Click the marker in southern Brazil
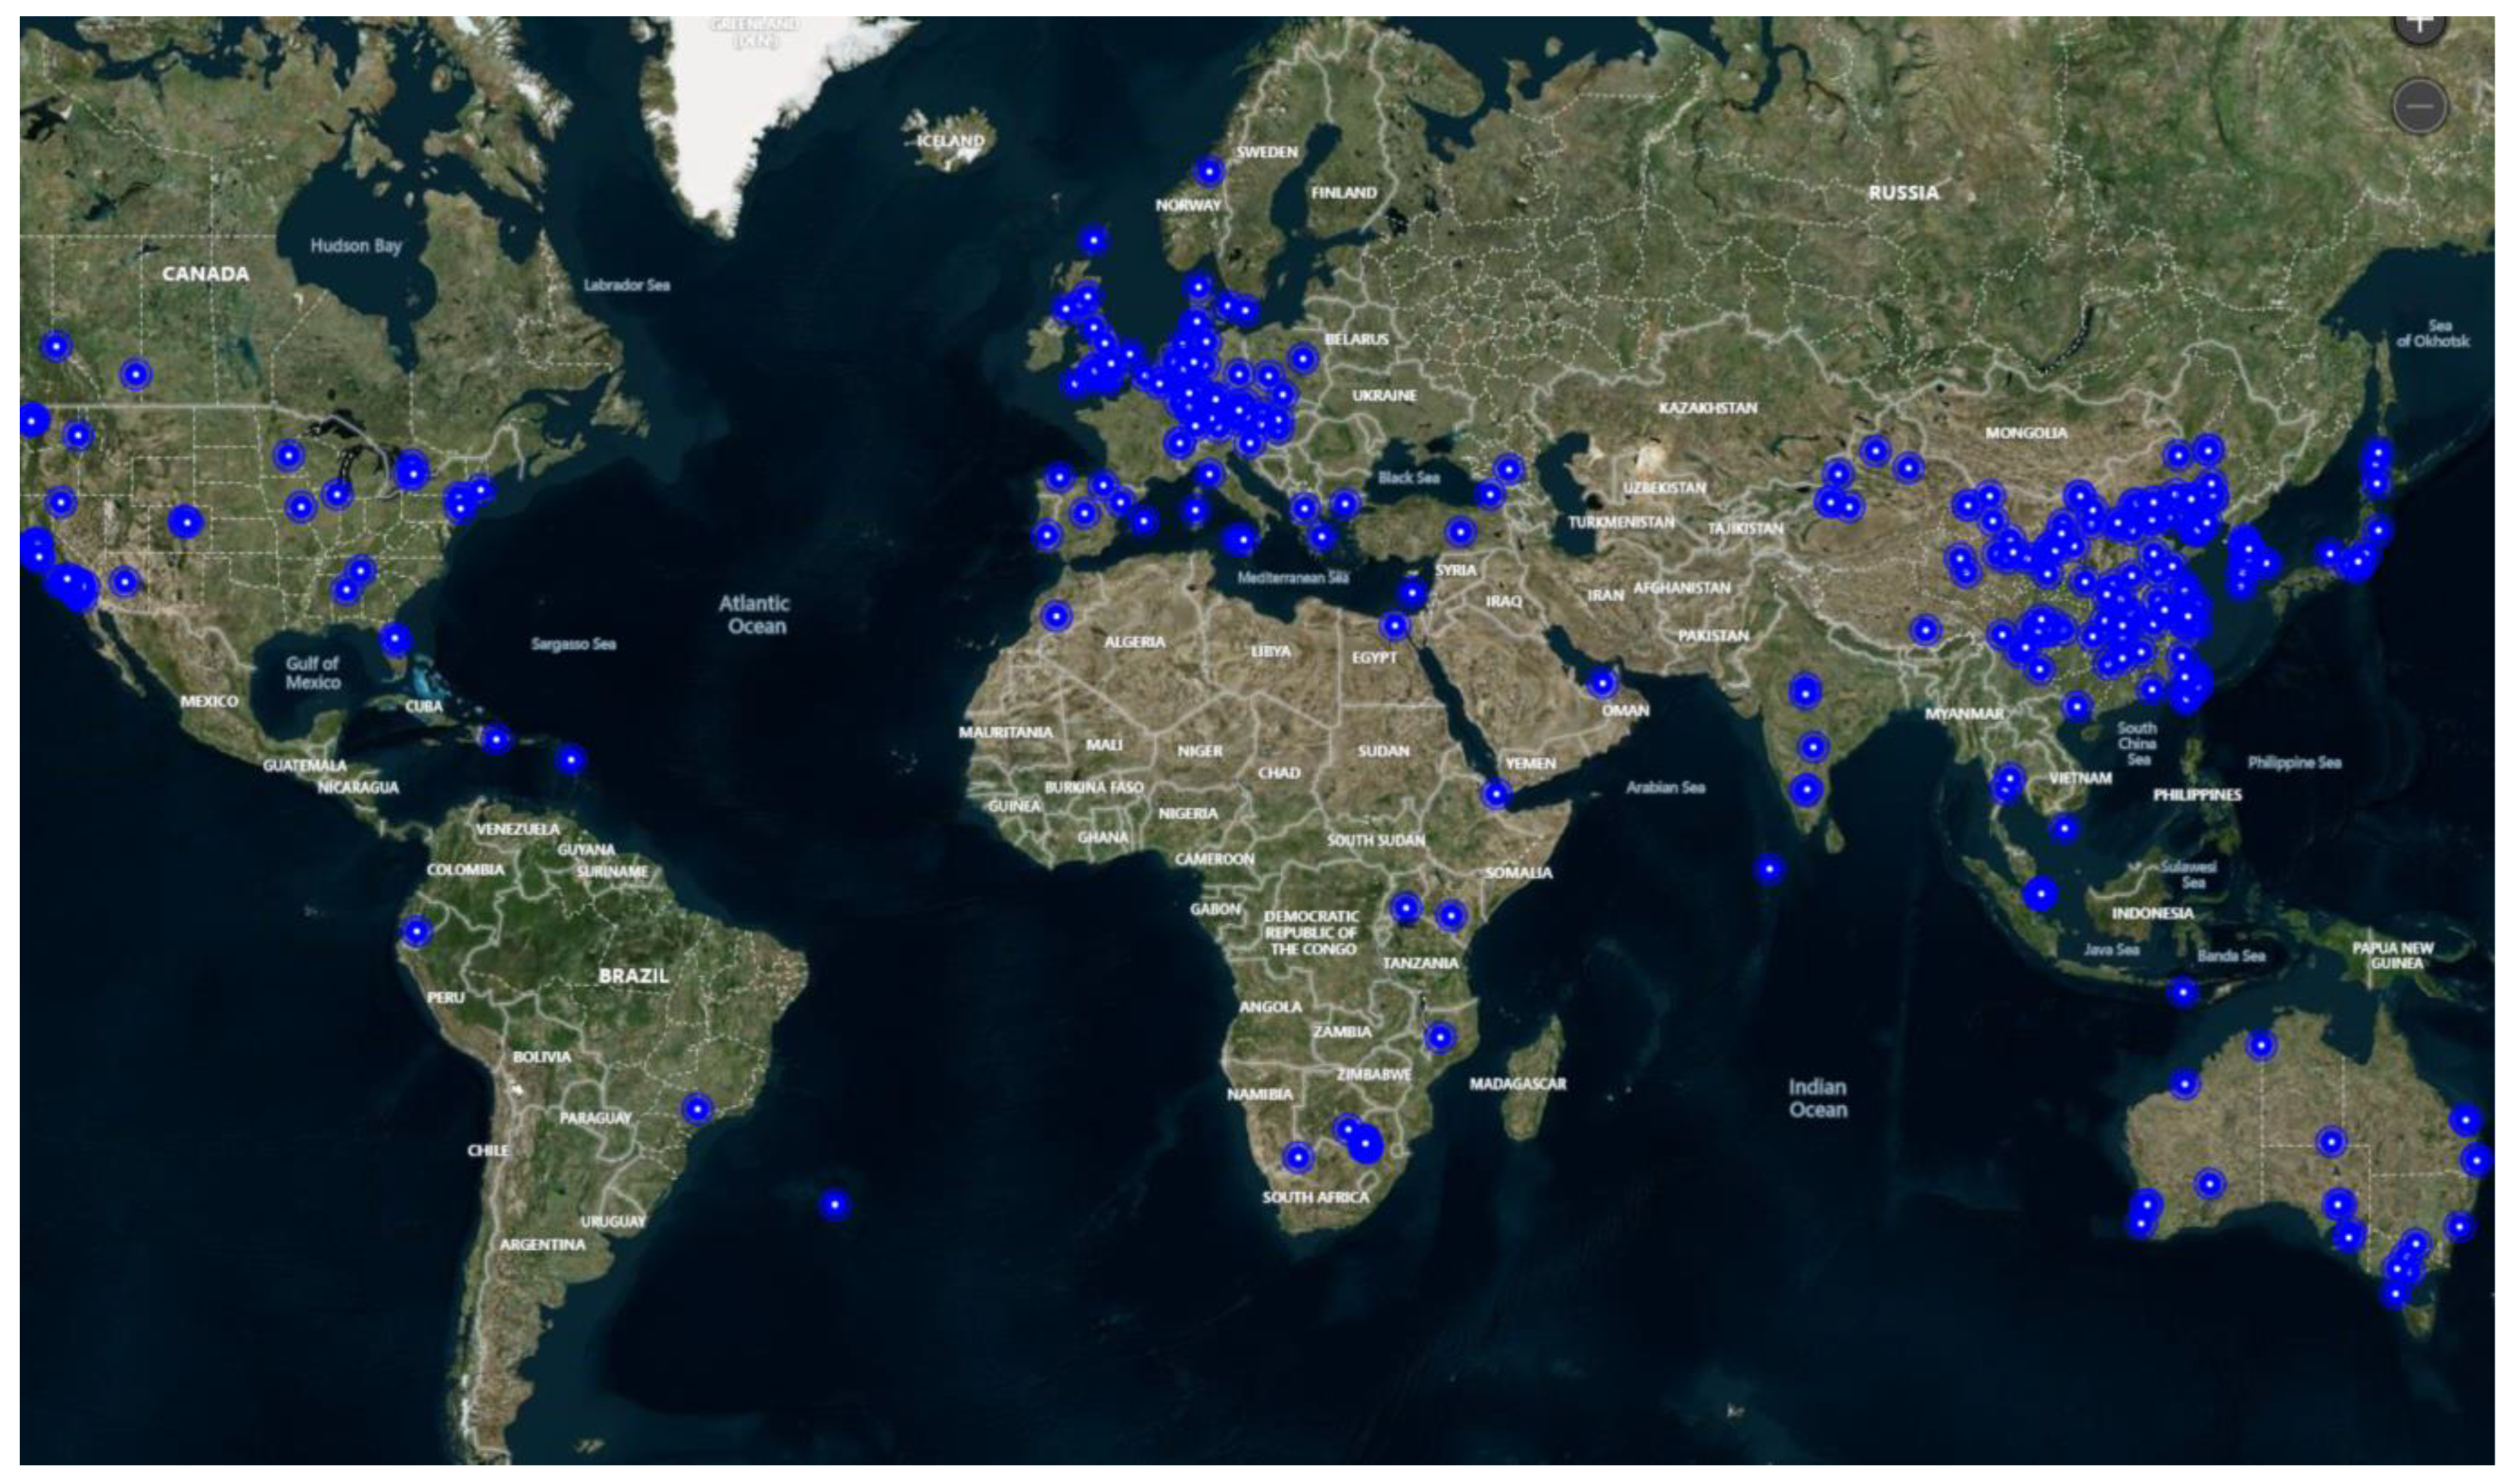 pyautogui.click(x=697, y=1109)
